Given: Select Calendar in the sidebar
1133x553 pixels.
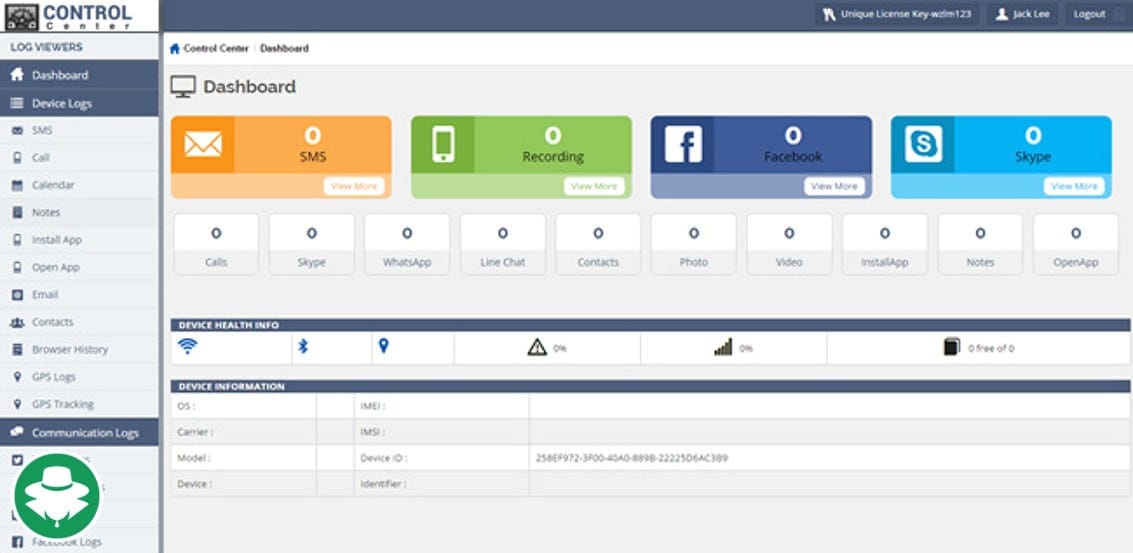Looking at the screenshot, I should (x=79, y=185).
